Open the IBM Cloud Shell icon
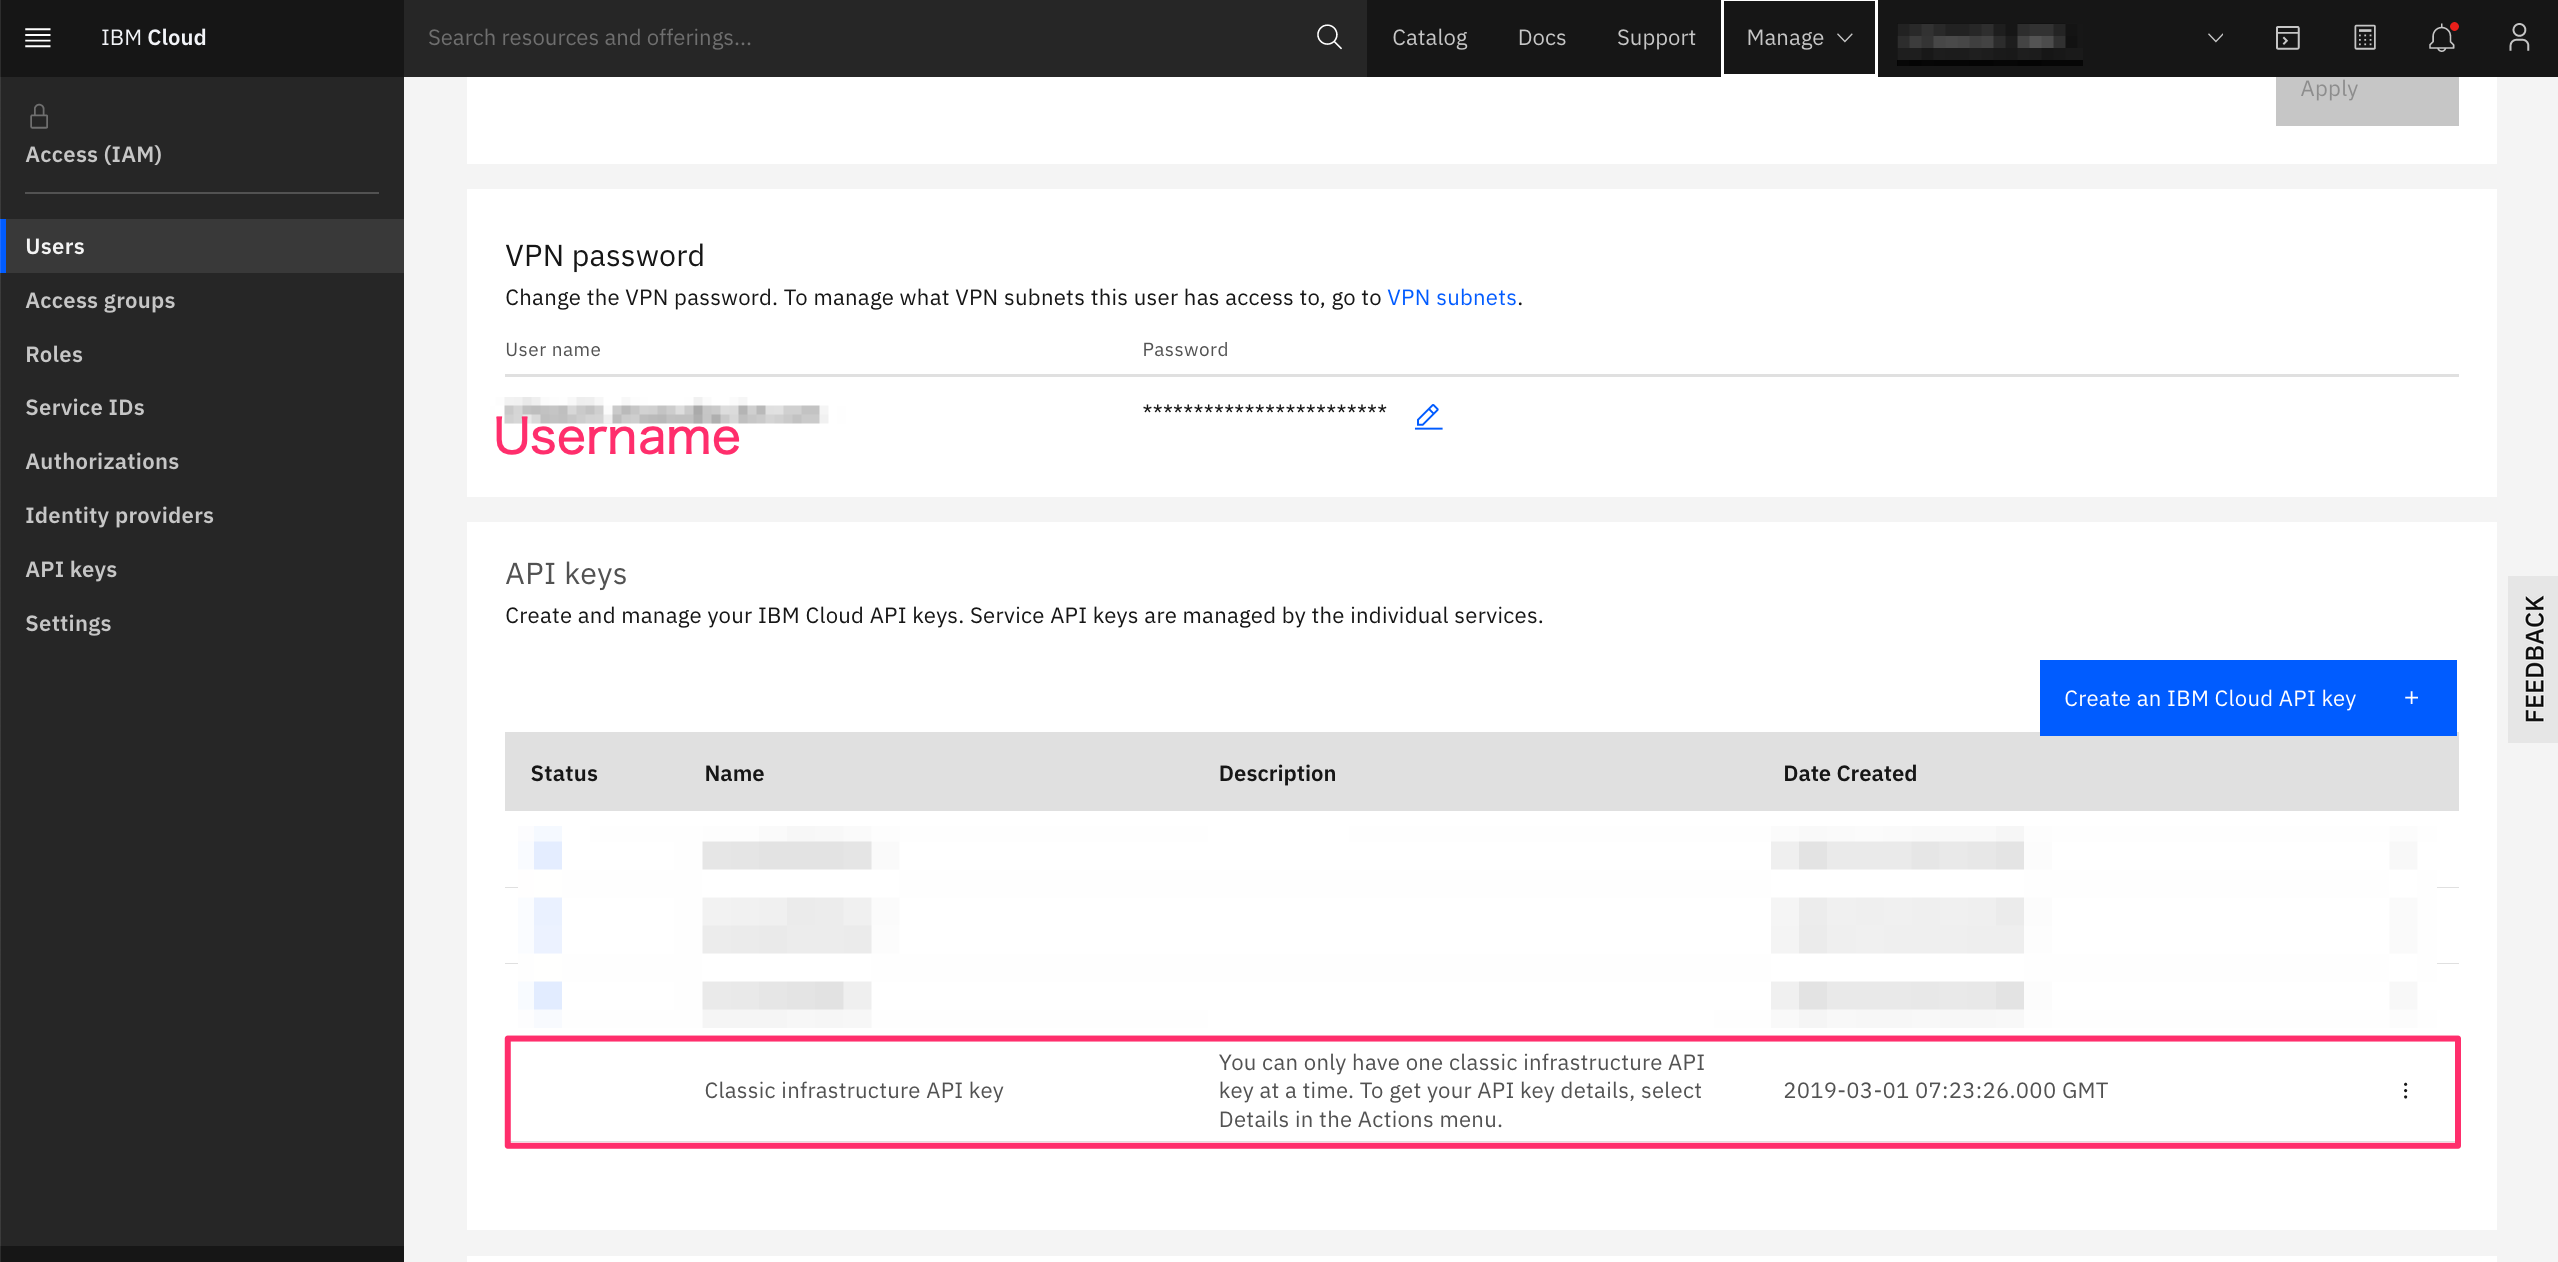The height and width of the screenshot is (1262, 2558). [2288, 38]
